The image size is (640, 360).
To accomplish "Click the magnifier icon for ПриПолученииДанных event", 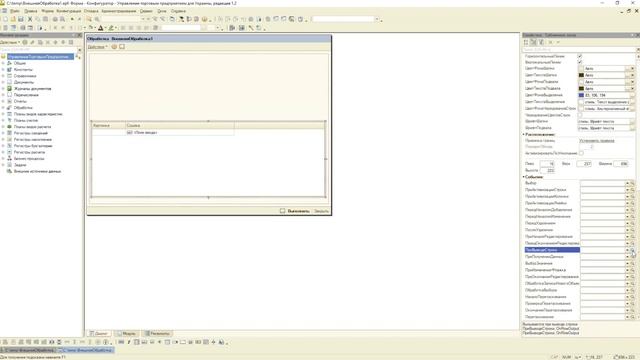I will click(633, 257).
